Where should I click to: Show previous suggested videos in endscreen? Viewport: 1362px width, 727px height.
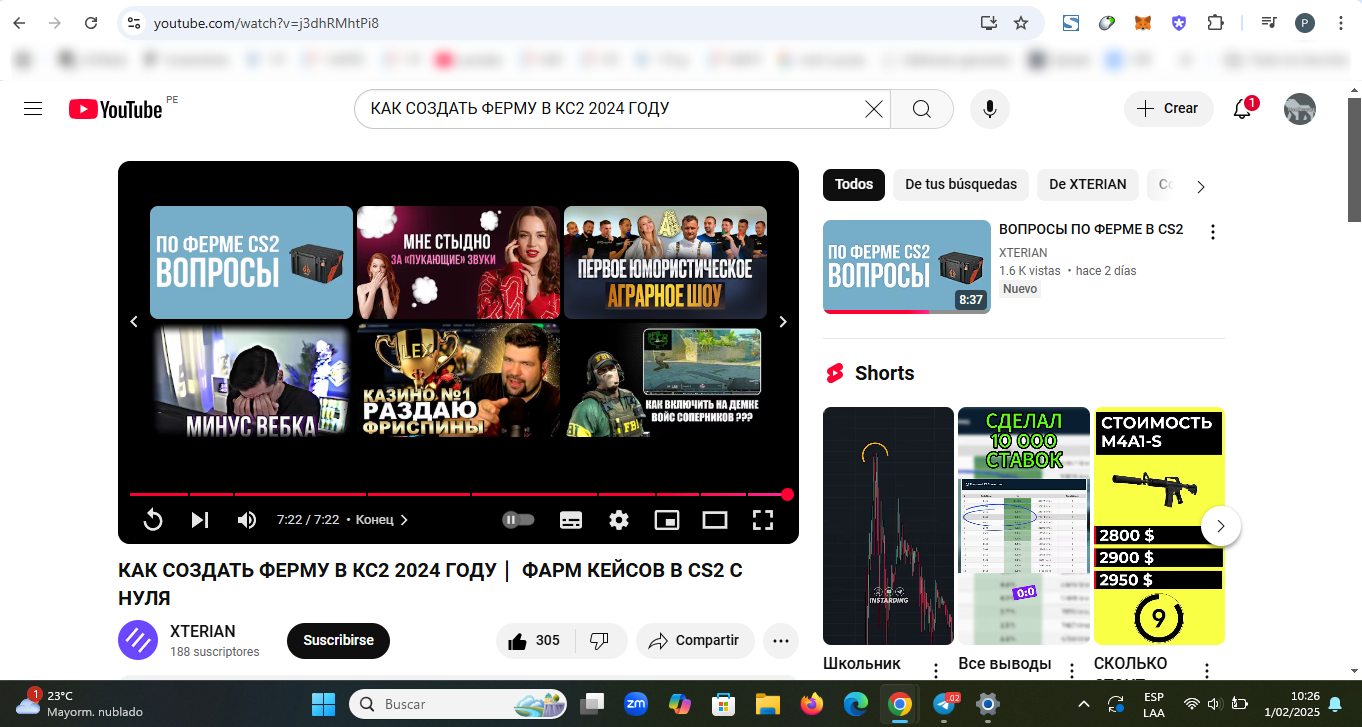click(x=134, y=322)
